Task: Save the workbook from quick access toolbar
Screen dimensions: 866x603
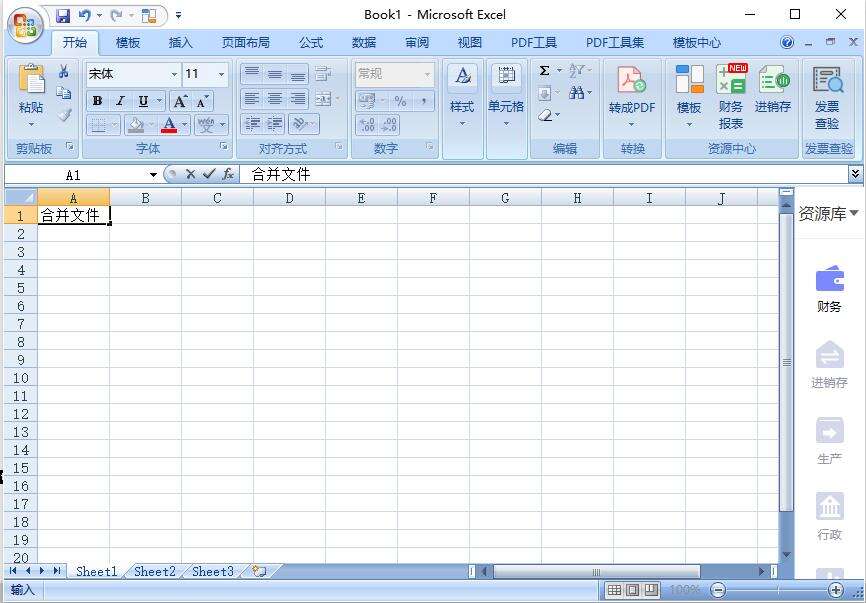Action: [64, 15]
